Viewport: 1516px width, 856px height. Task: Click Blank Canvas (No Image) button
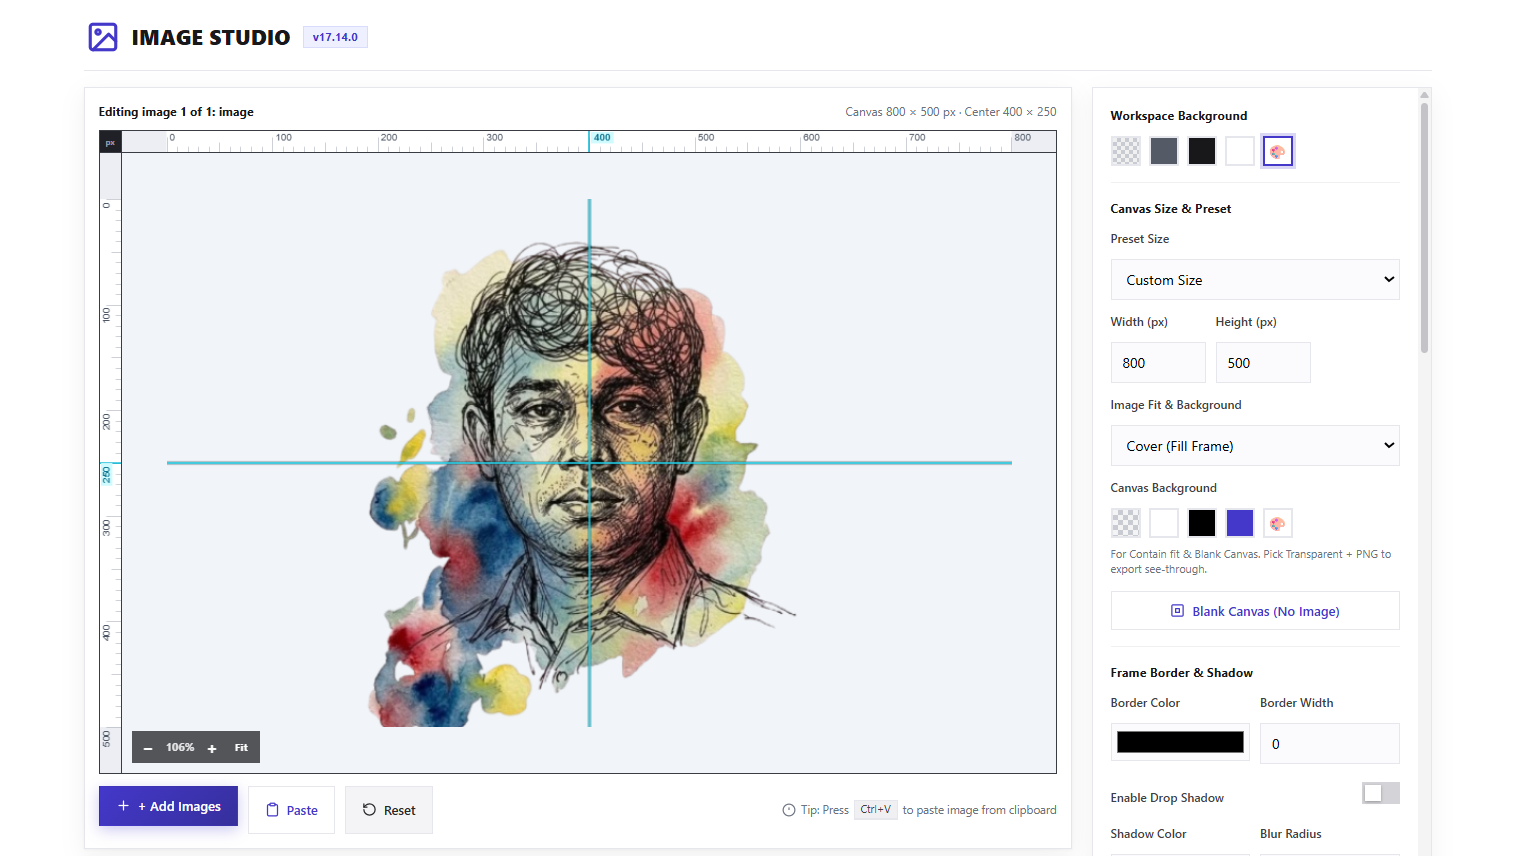click(x=1255, y=611)
